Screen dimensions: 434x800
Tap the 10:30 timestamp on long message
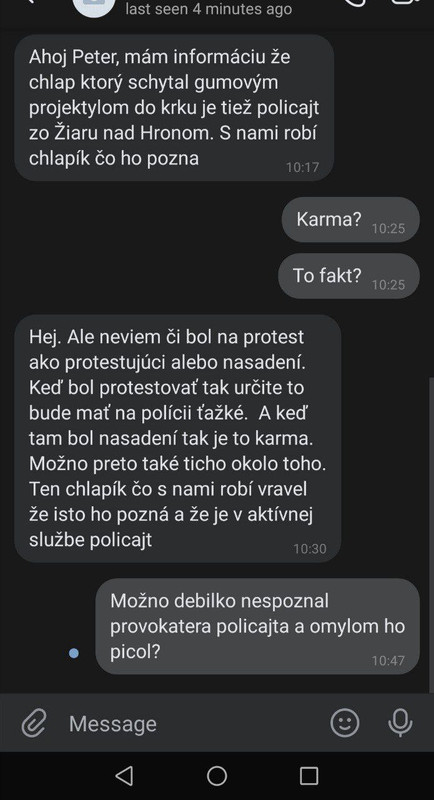[310, 549]
